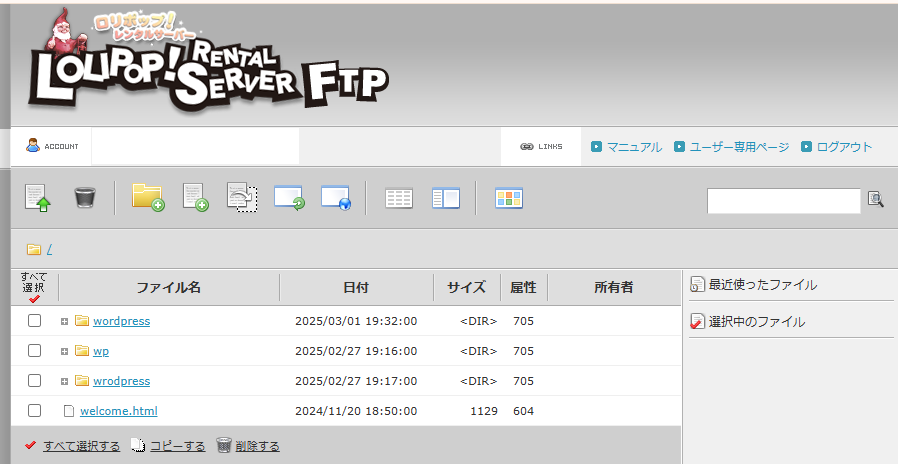
Task: Create a new file via toolbar icon
Action: point(195,197)
